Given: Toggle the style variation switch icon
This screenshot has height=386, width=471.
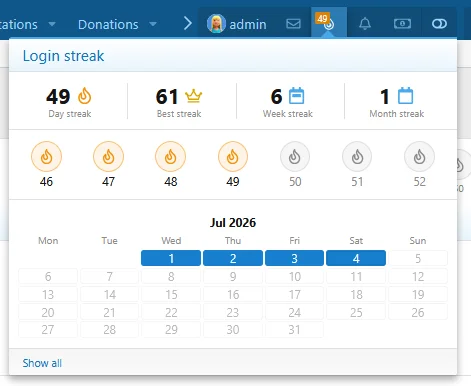Looking at the screenshot, I should [439, 24].
